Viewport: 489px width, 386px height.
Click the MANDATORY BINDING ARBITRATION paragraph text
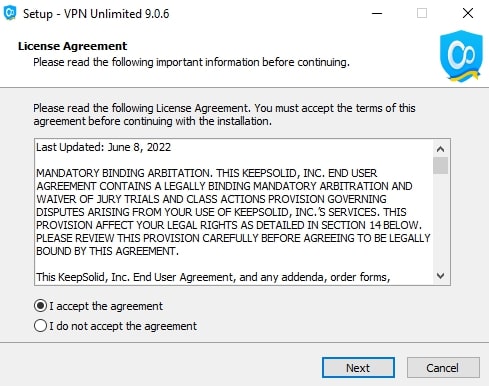tap(233, 212)
